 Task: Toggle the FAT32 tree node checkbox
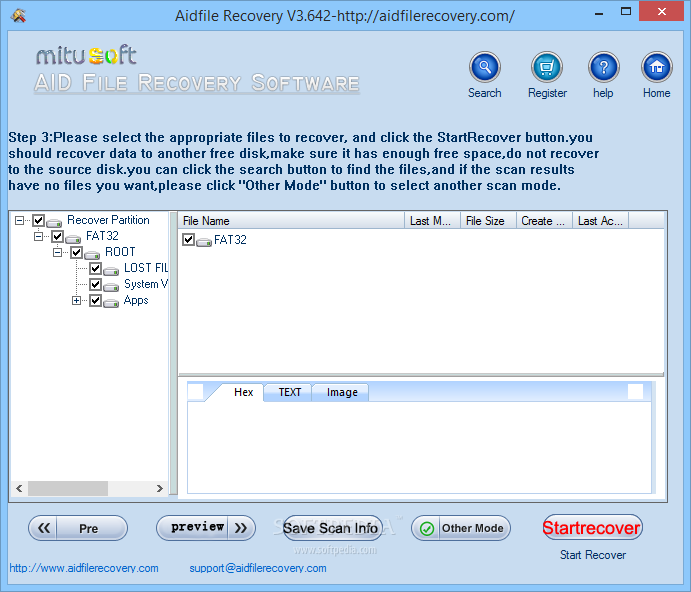57,236
